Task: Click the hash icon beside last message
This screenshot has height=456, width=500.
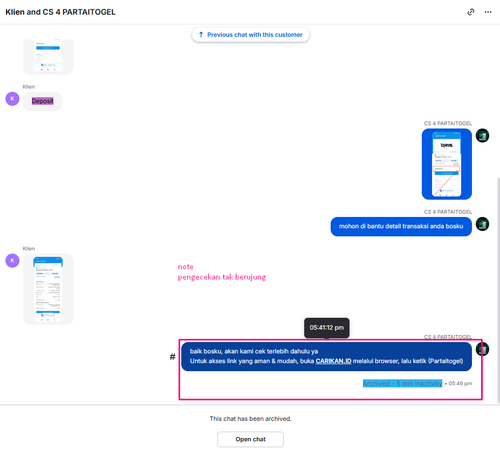Action: (x=172, y=357)
